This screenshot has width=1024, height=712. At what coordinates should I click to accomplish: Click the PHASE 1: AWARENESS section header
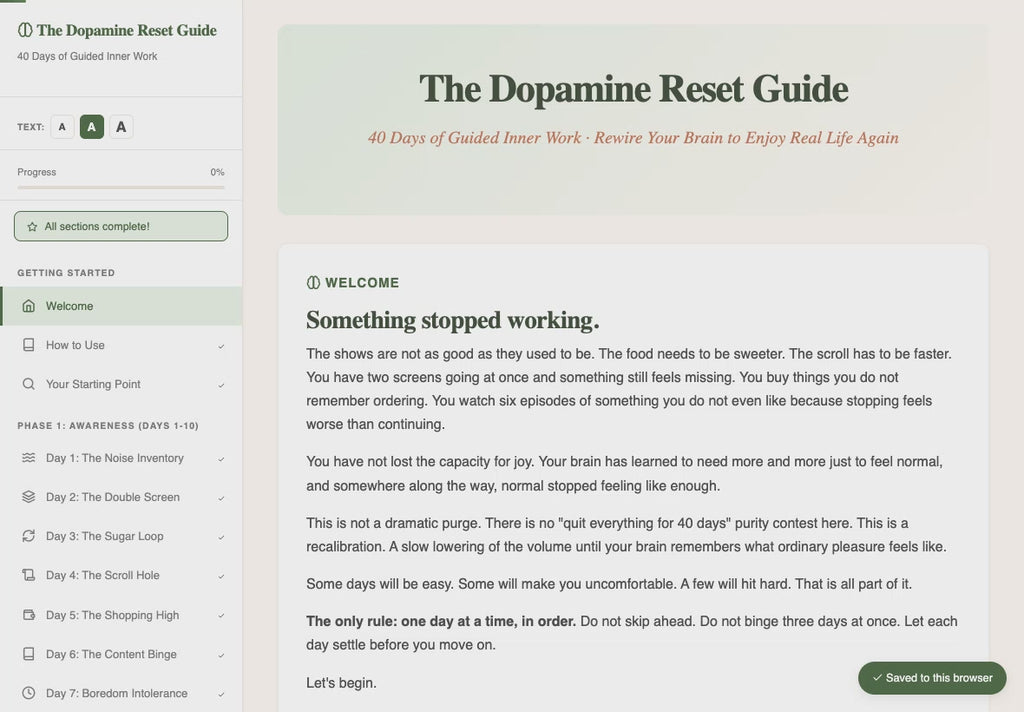[108, 426]
